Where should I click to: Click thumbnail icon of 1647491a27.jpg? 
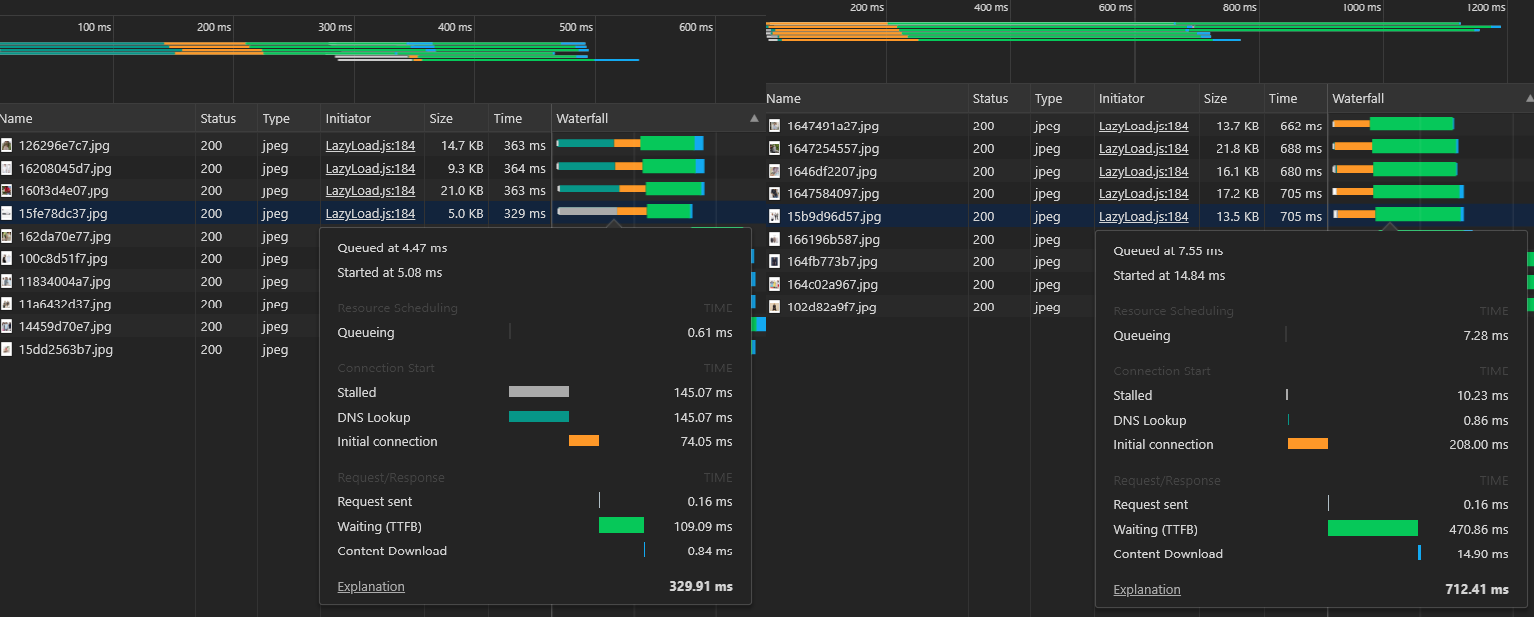(774, 125)
